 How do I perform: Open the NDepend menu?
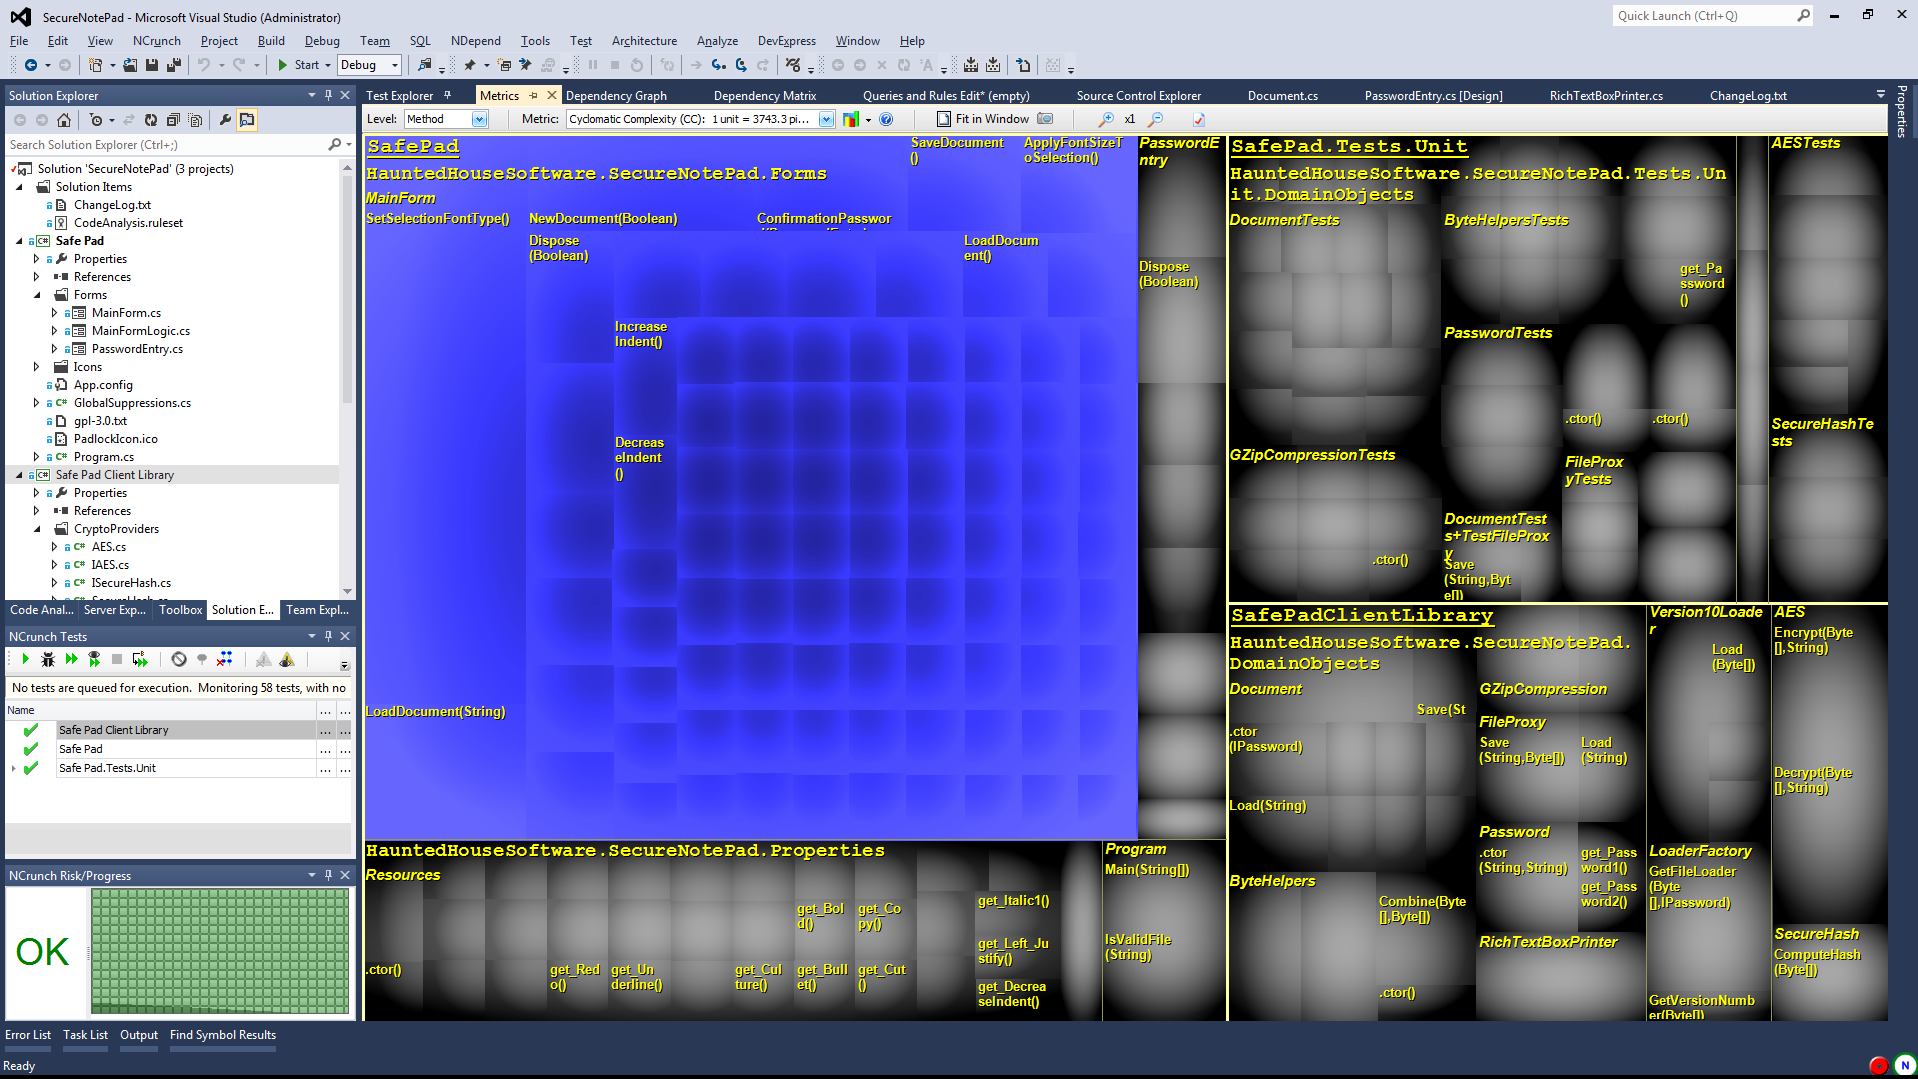476,41
